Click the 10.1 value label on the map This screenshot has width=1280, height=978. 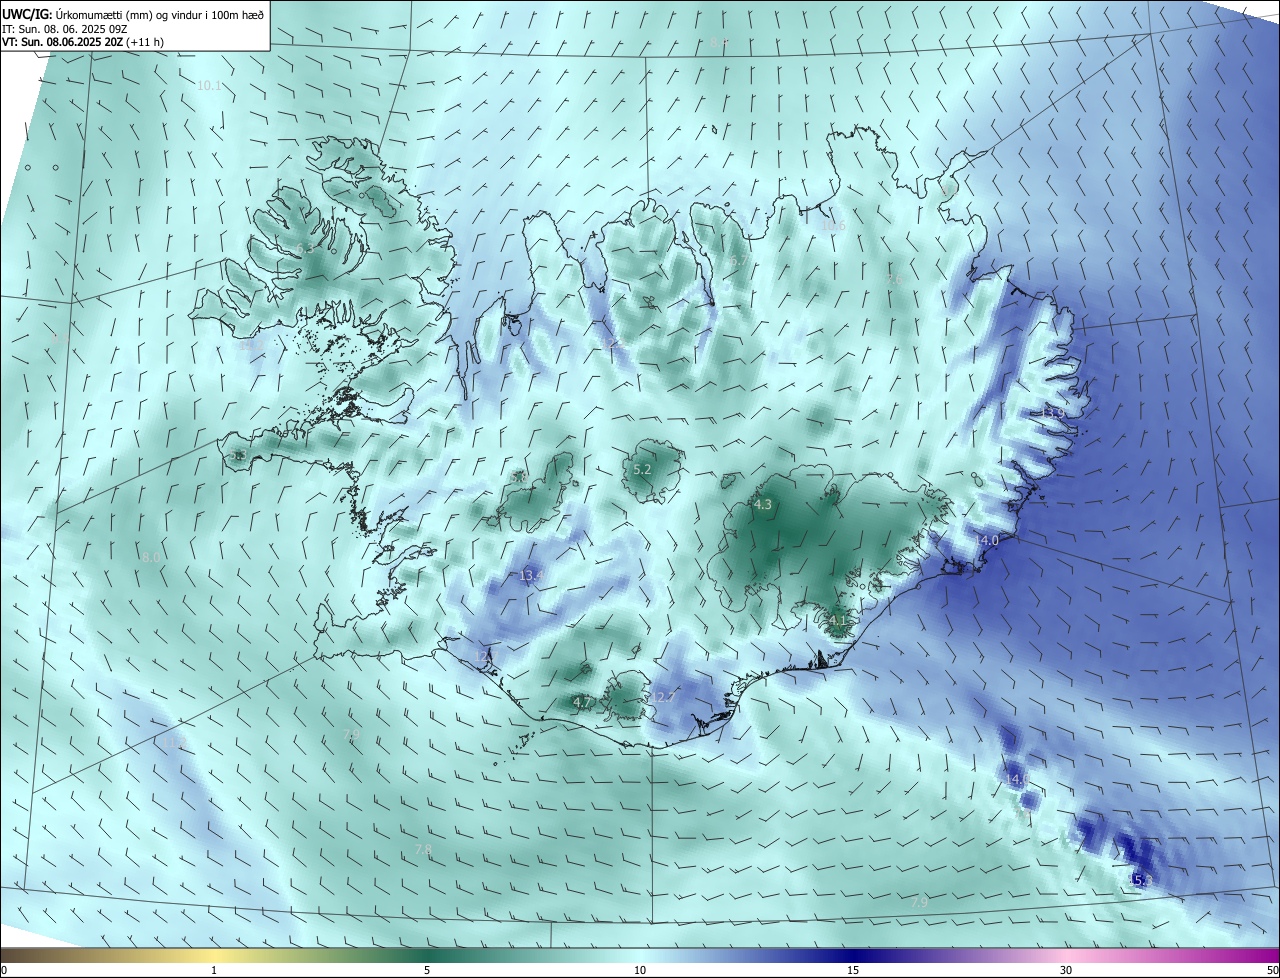coord(209,86)
